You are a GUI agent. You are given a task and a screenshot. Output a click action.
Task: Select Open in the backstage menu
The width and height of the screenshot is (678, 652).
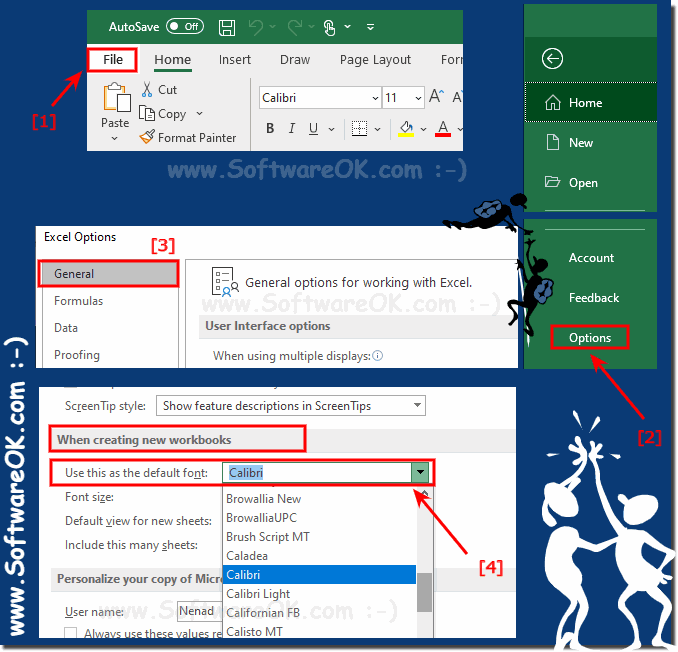tap(591, 182)
